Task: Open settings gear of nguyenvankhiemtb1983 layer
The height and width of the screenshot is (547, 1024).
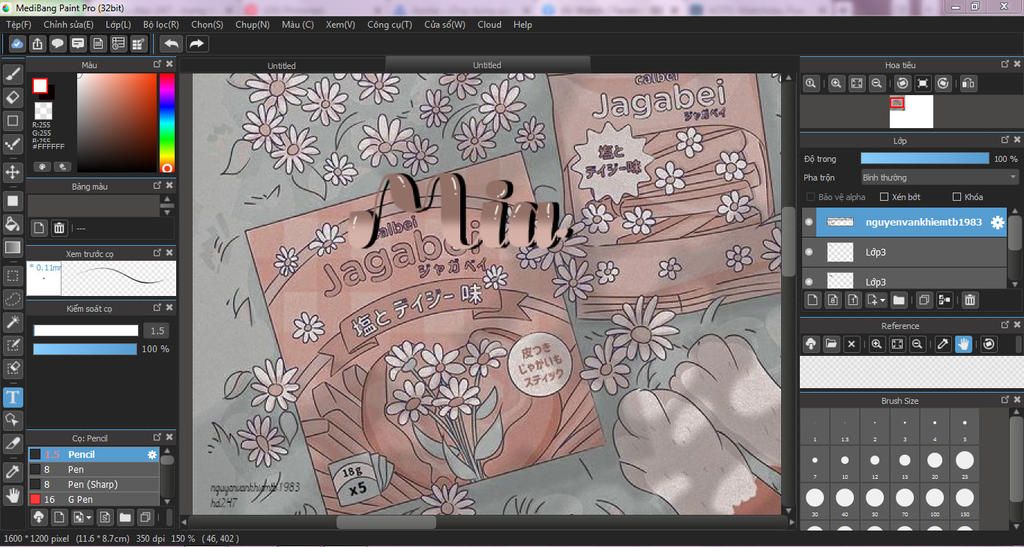Action: 997,223
